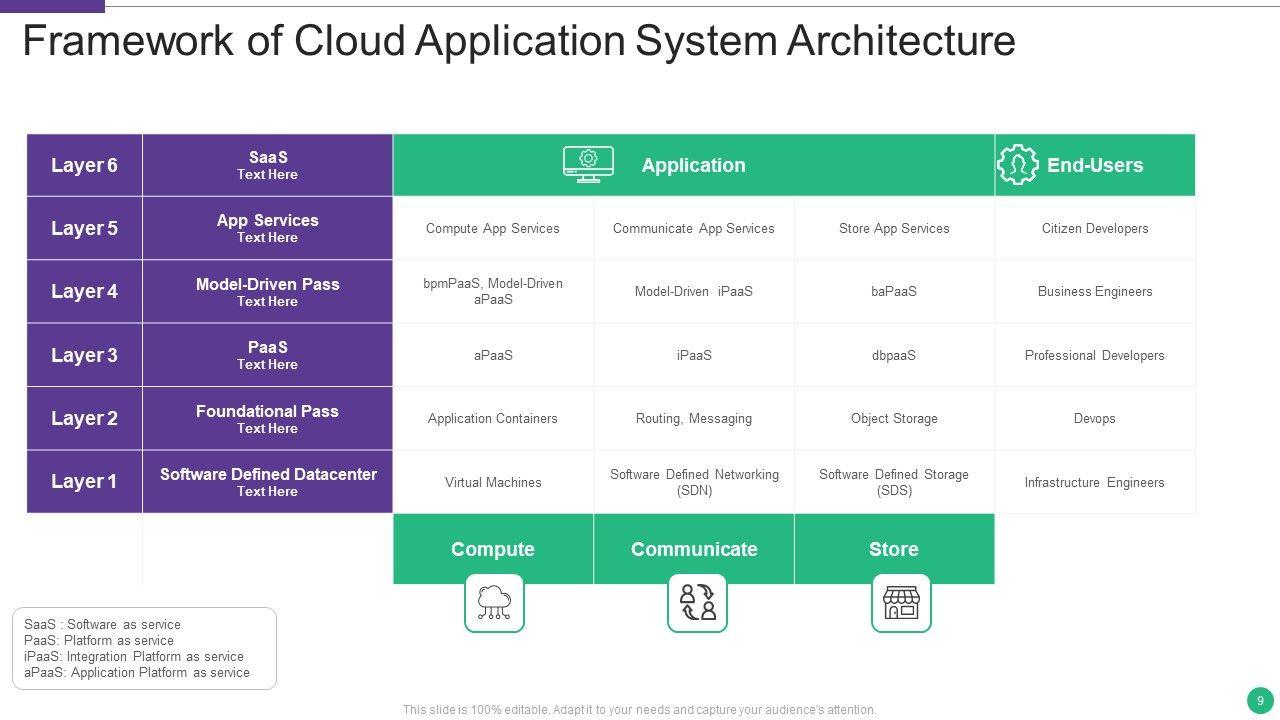Screen dimensions: 1280x720
Task: Select the cloud Compute icon
Action: click(494, 603)
